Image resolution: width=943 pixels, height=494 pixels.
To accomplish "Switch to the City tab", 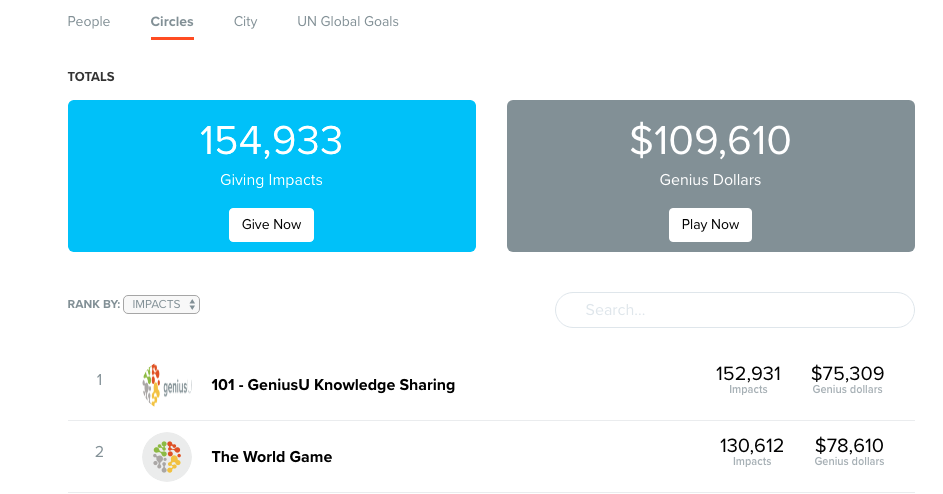I will (245, 22).
